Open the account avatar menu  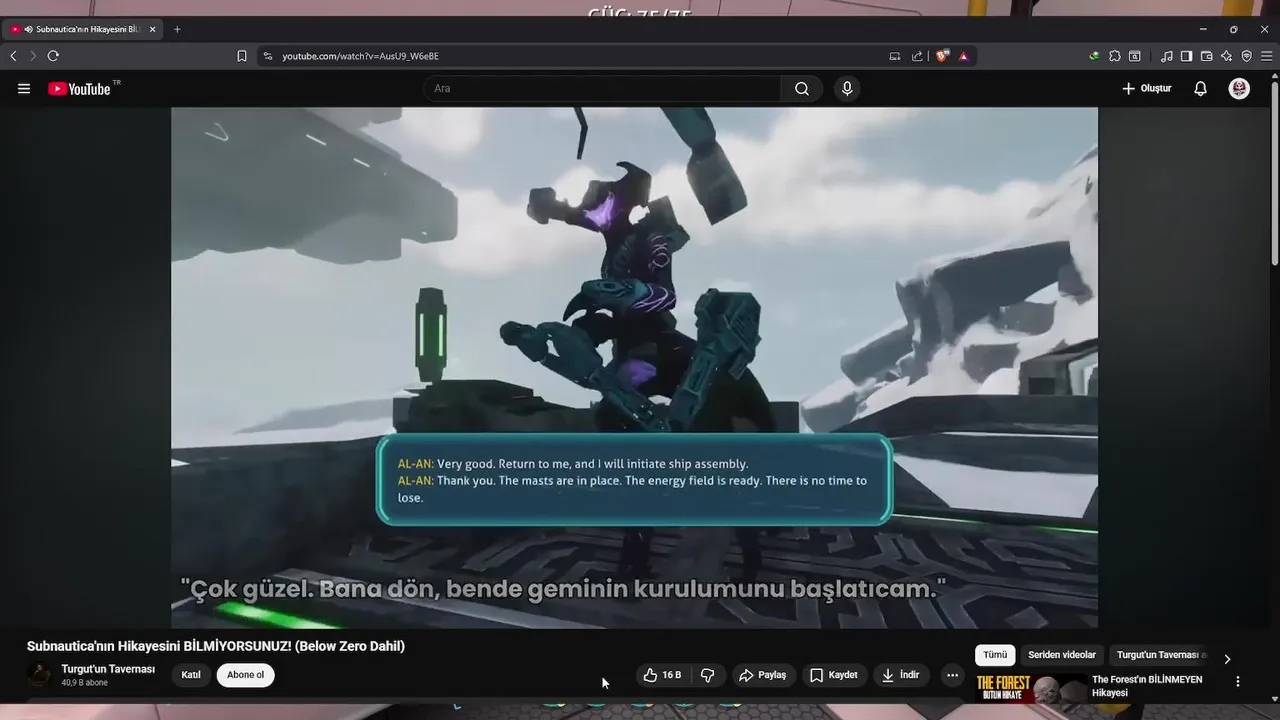tap(1239, 89)
